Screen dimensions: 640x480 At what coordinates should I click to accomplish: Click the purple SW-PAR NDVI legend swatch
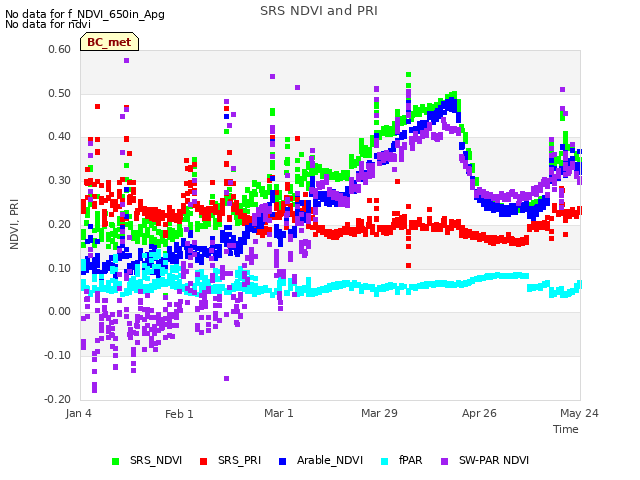click(444, 461)
